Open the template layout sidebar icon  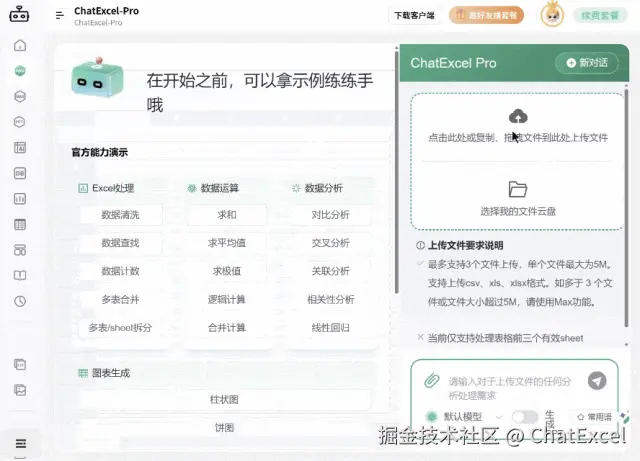click(20, 250)
